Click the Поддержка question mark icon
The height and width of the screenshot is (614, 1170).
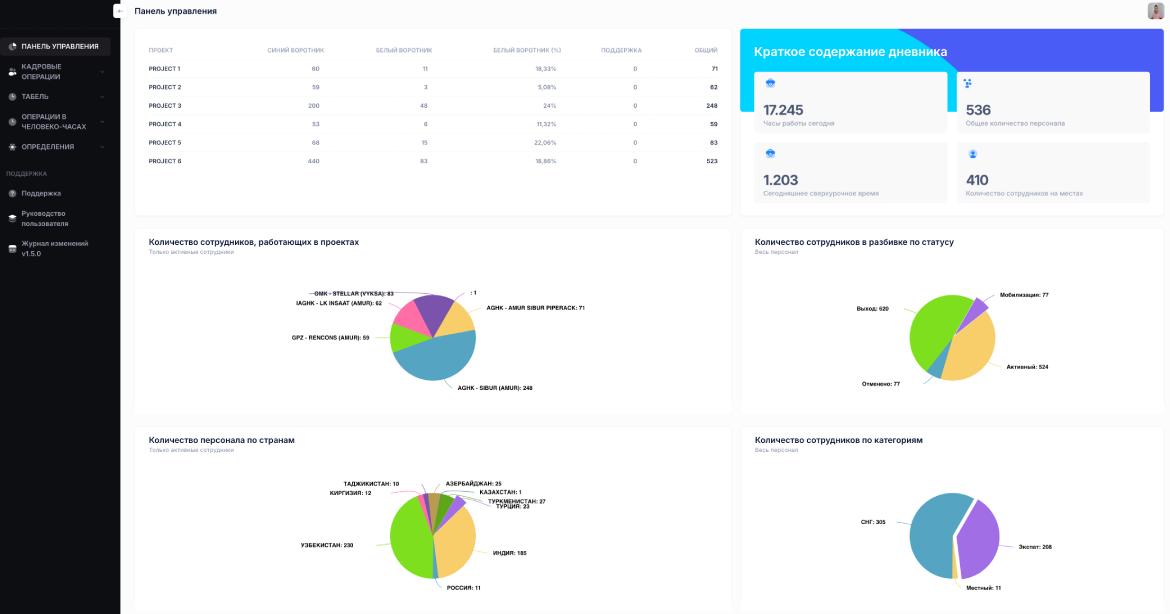(x=12, y=193)
